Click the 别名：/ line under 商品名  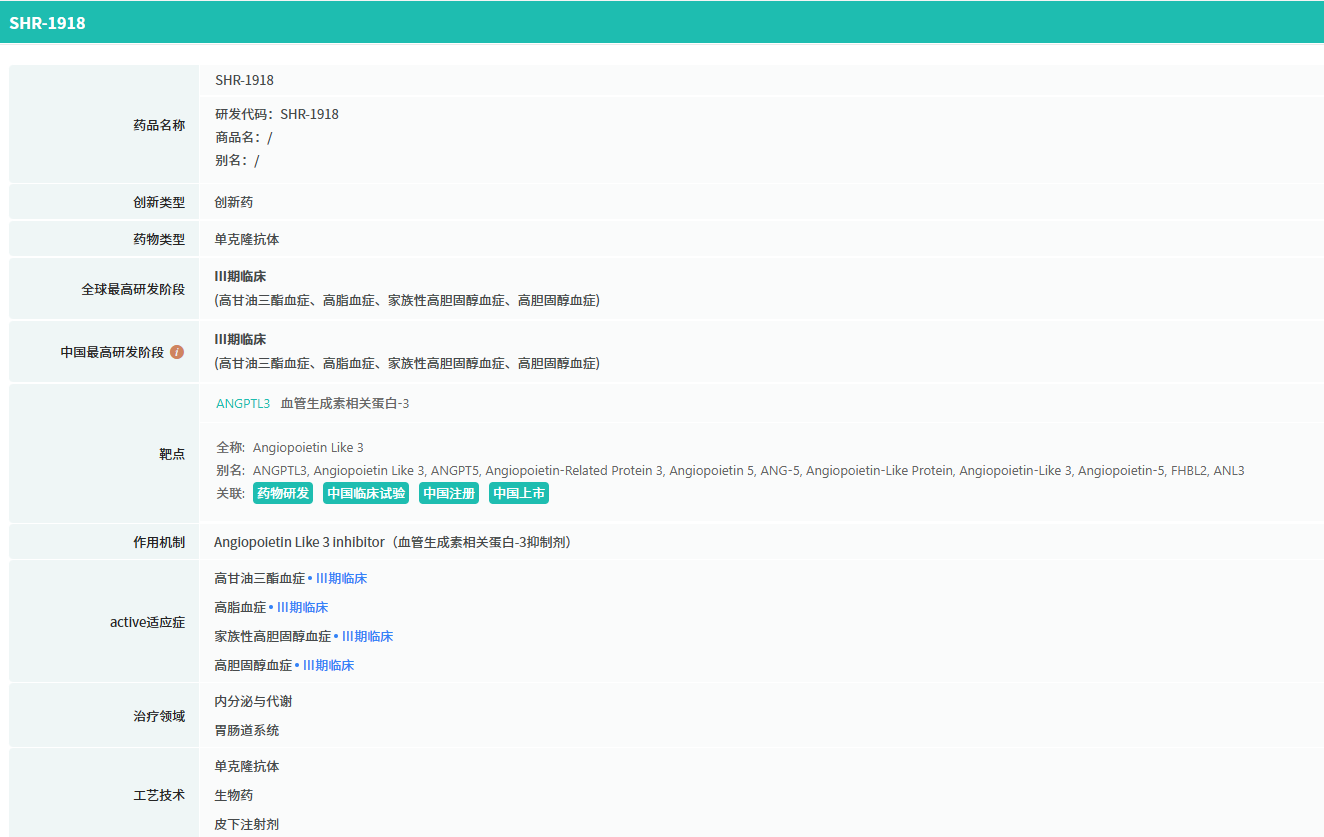(x=237, y=160)
